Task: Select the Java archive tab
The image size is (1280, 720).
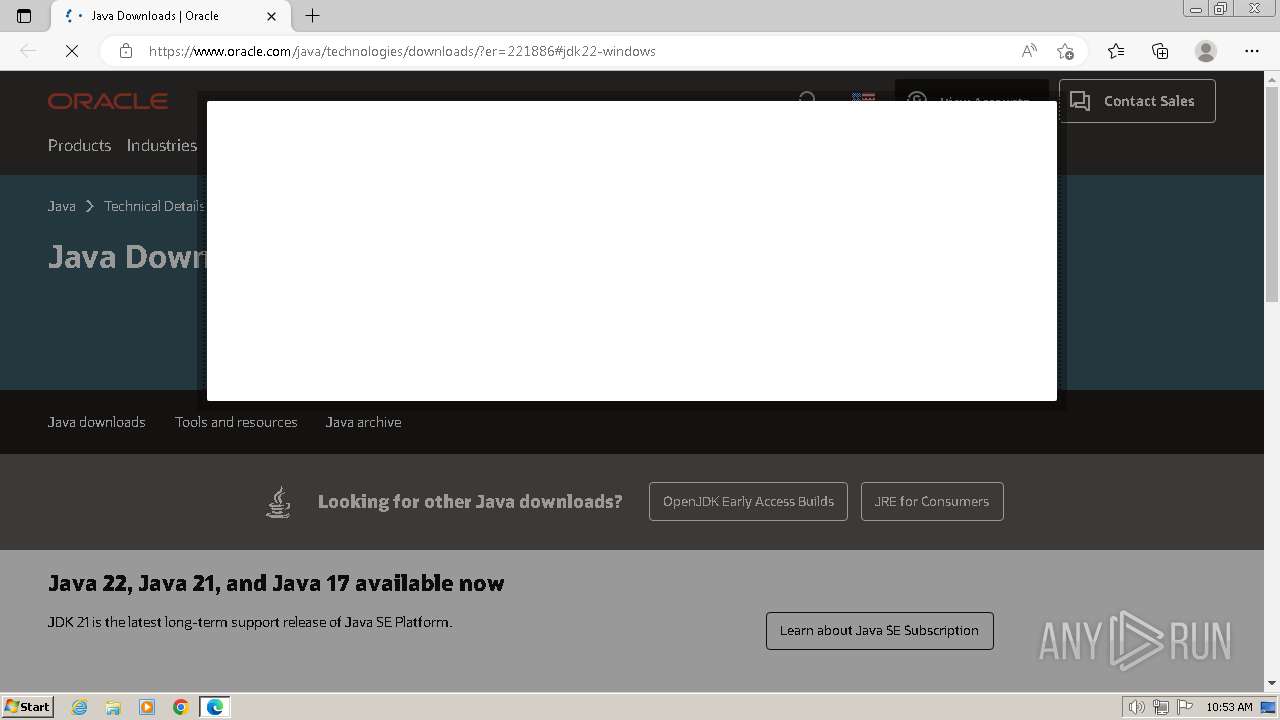Action: (x=363, y=422)
